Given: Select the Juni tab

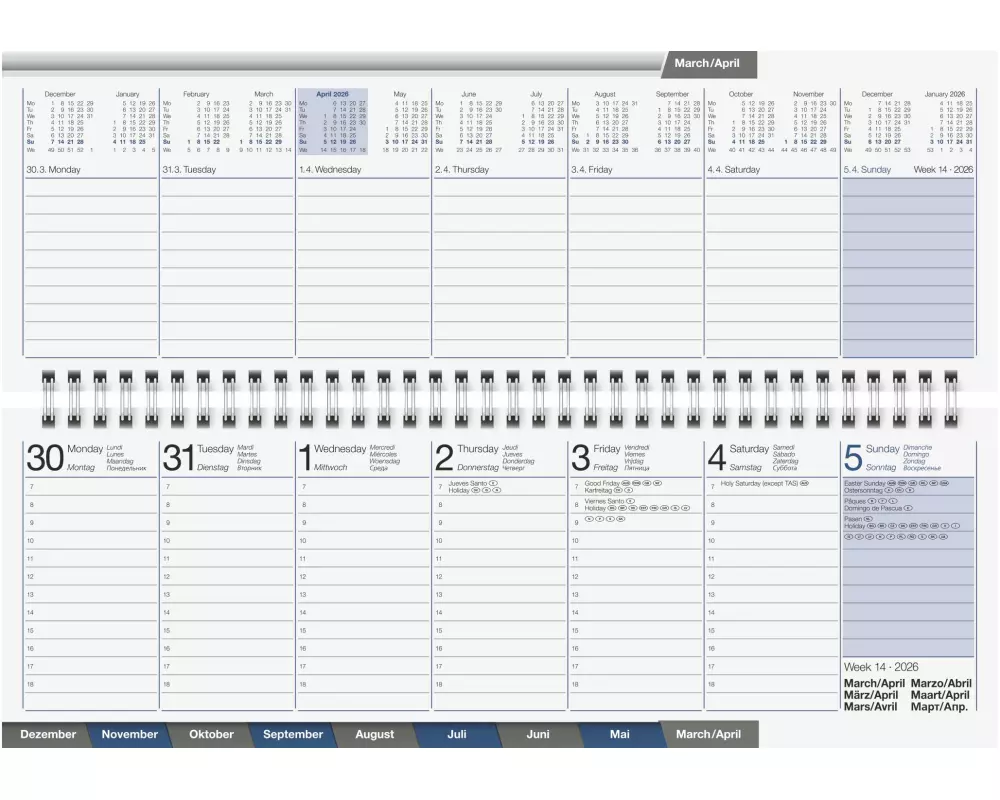Looking at the screenshot, I should (x=538, y=734).
